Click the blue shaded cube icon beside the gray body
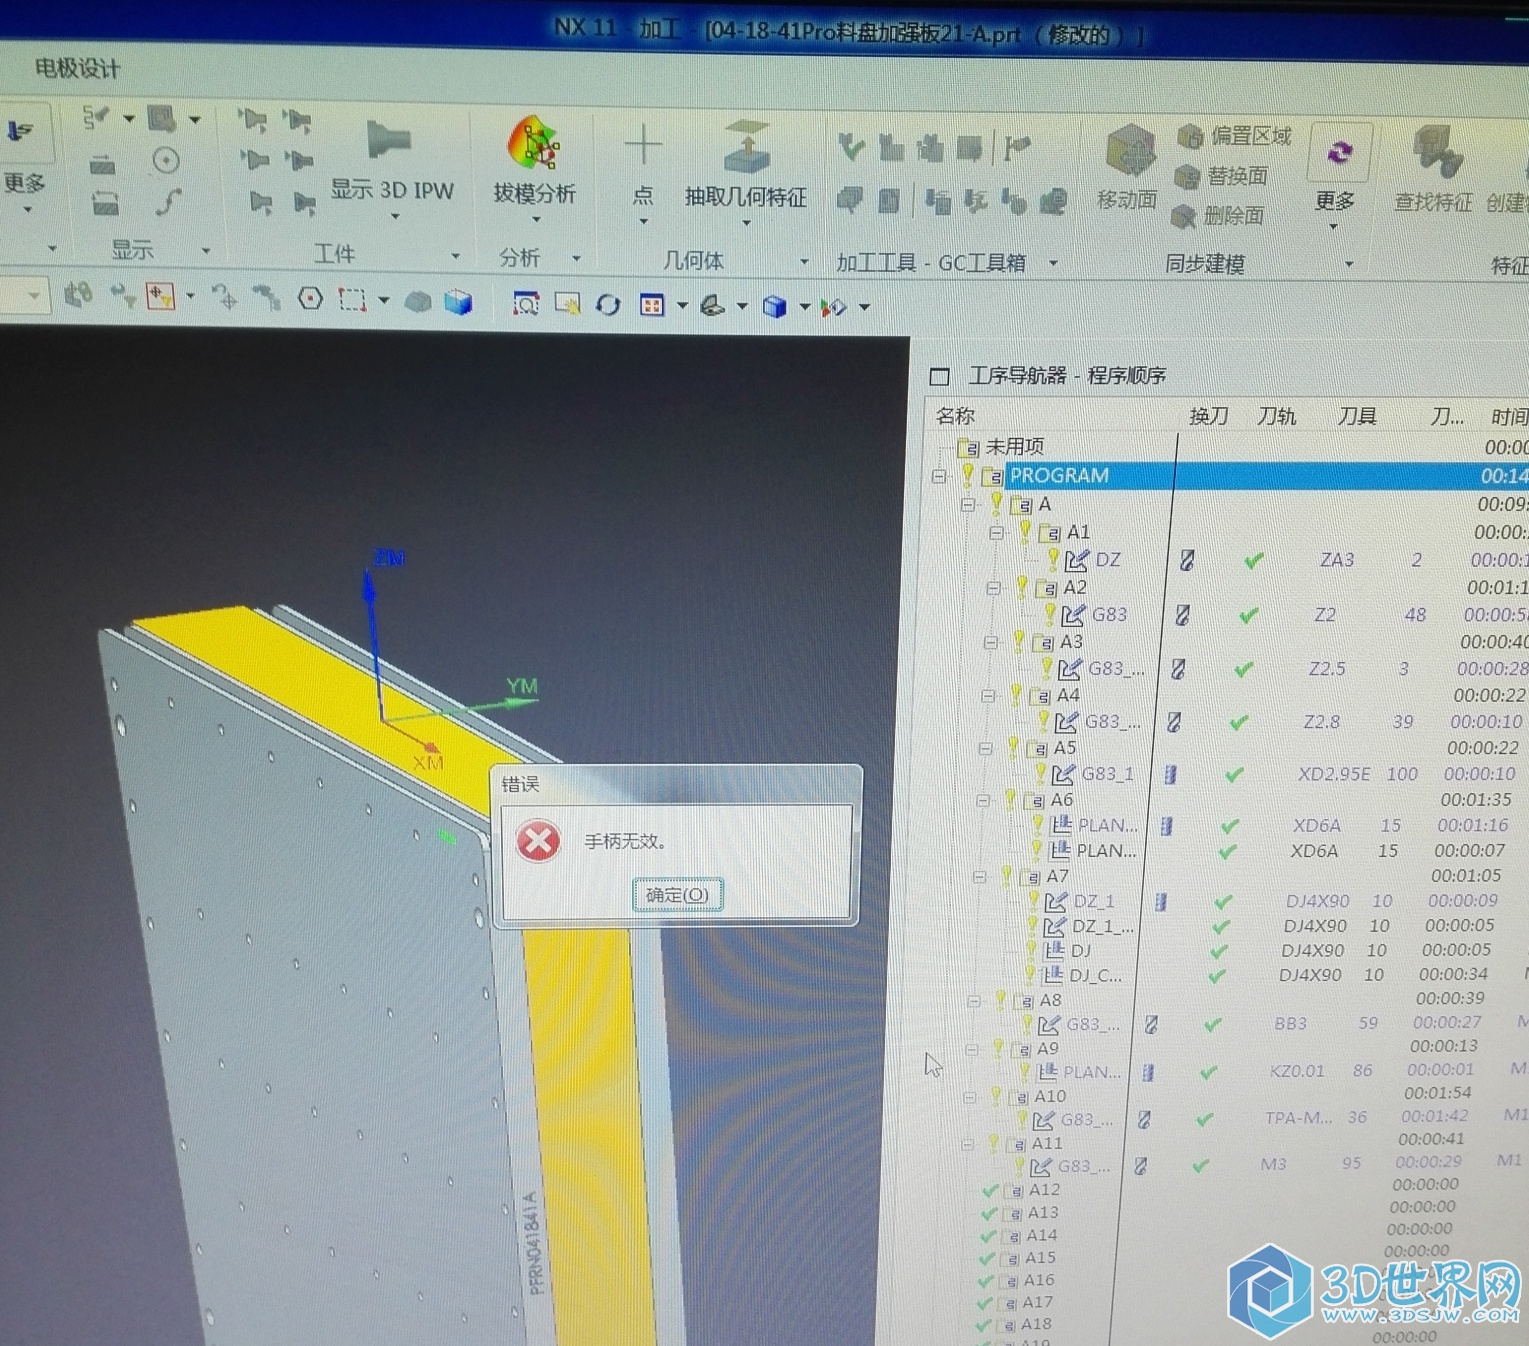1529x1346 pixels. click(x=458, y=302)
